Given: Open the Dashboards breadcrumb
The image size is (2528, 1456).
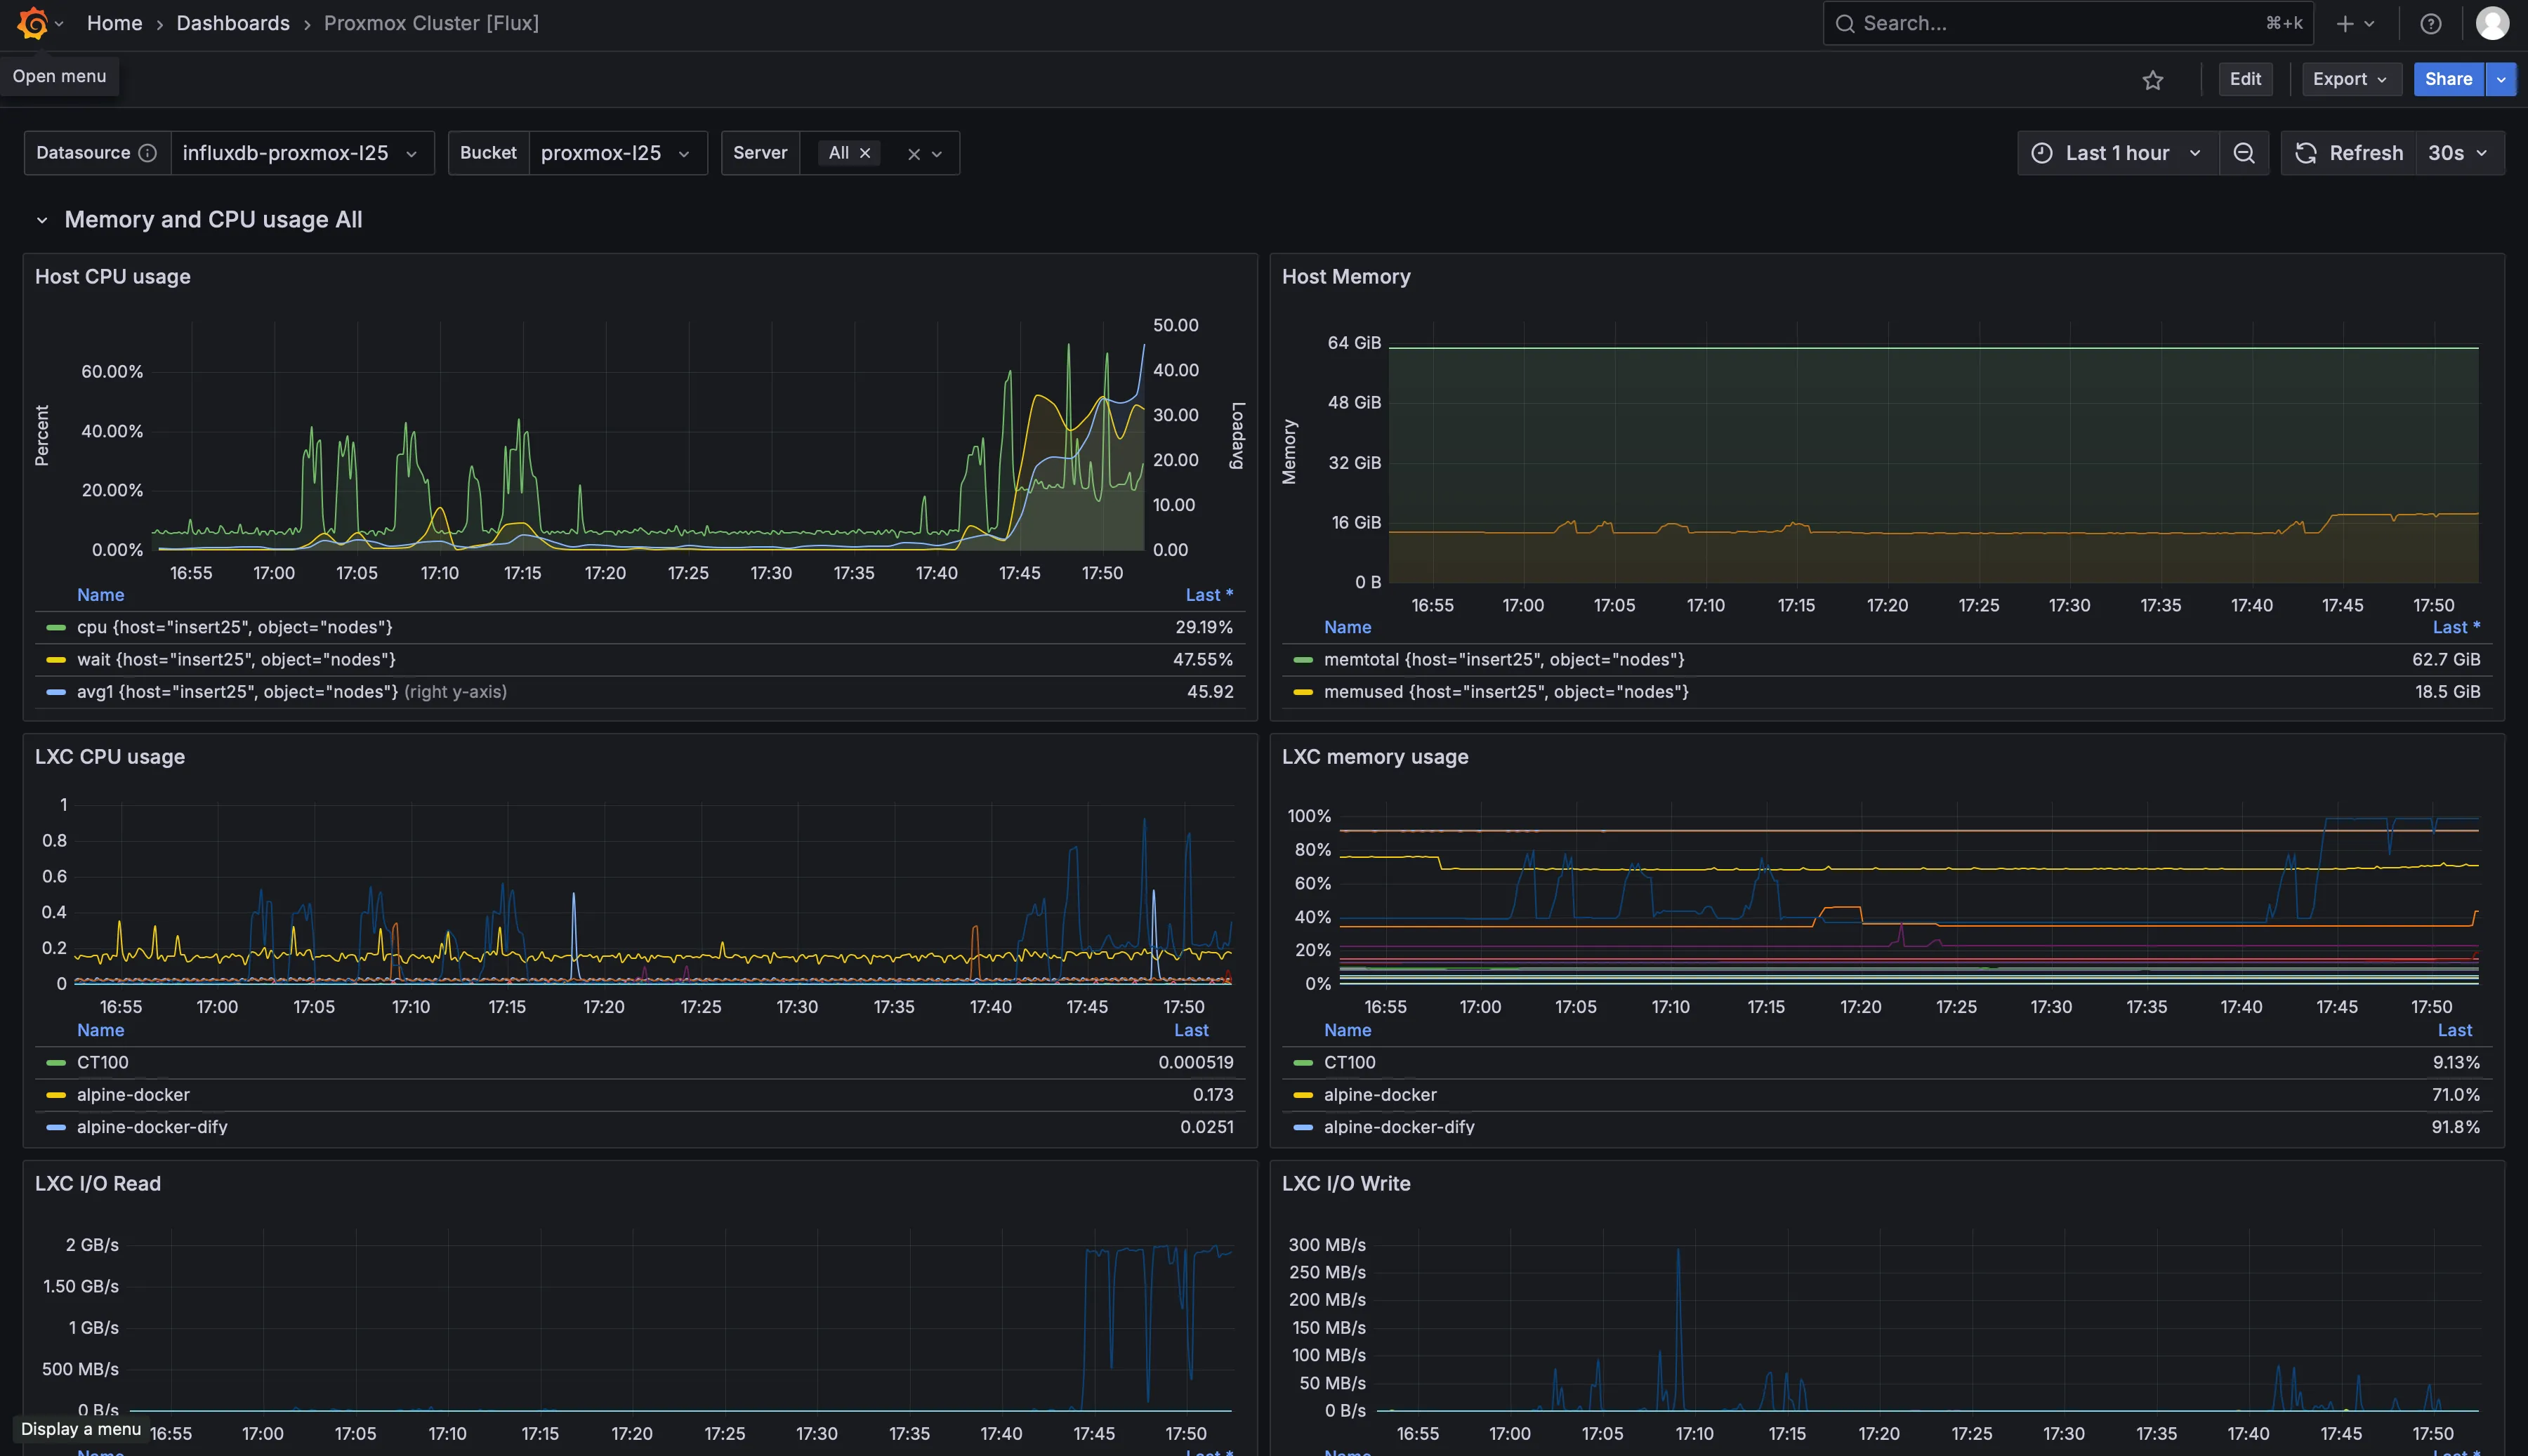Looking at the screenshot, I should click(x=232, y=23).
